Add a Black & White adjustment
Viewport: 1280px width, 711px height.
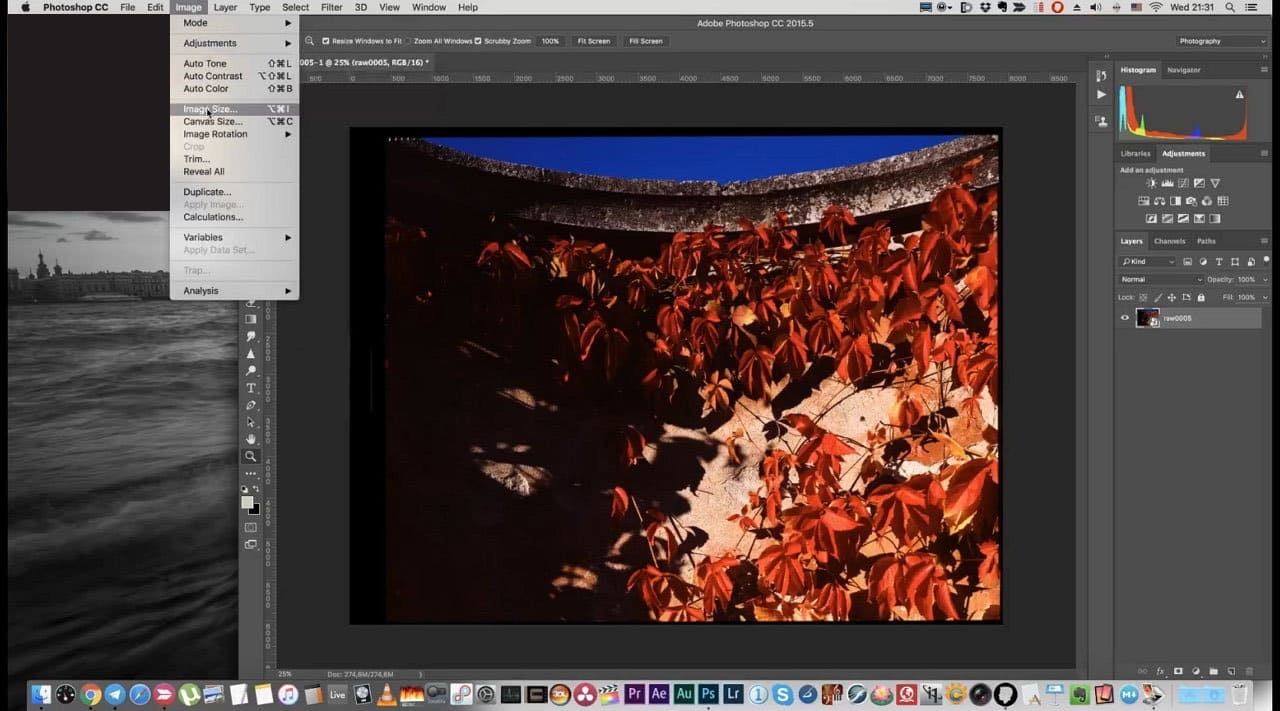(1175, 201)
